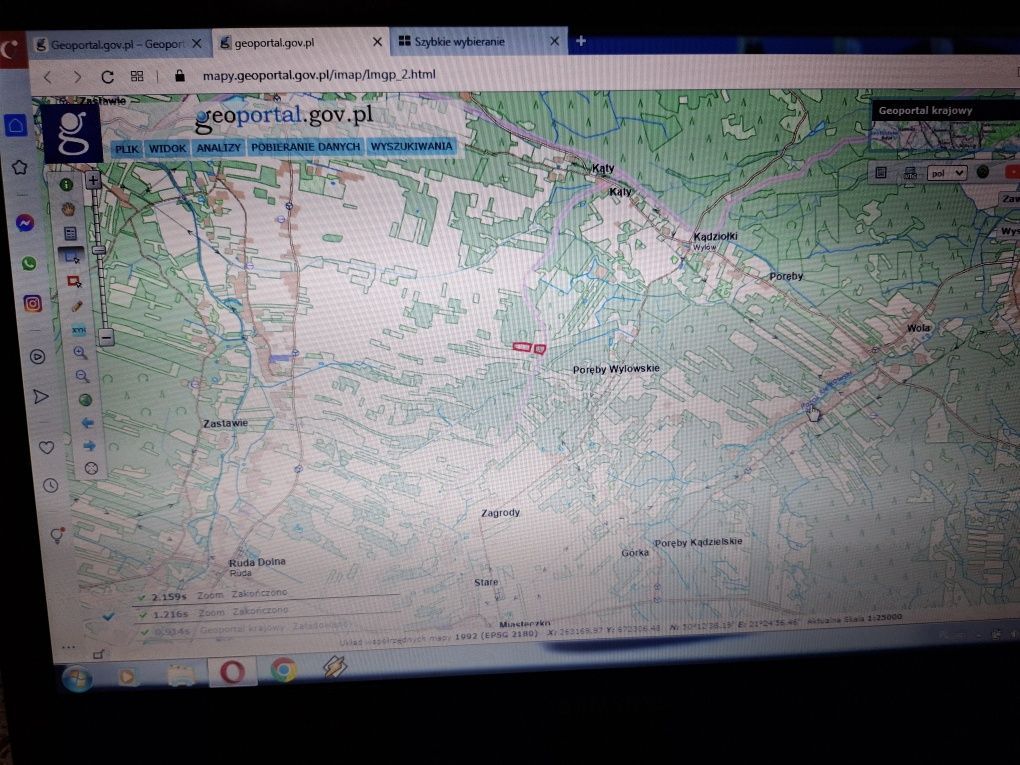Open Instagram in Opera sidebar
The image size is (1020, 765).
pos(33,303)
